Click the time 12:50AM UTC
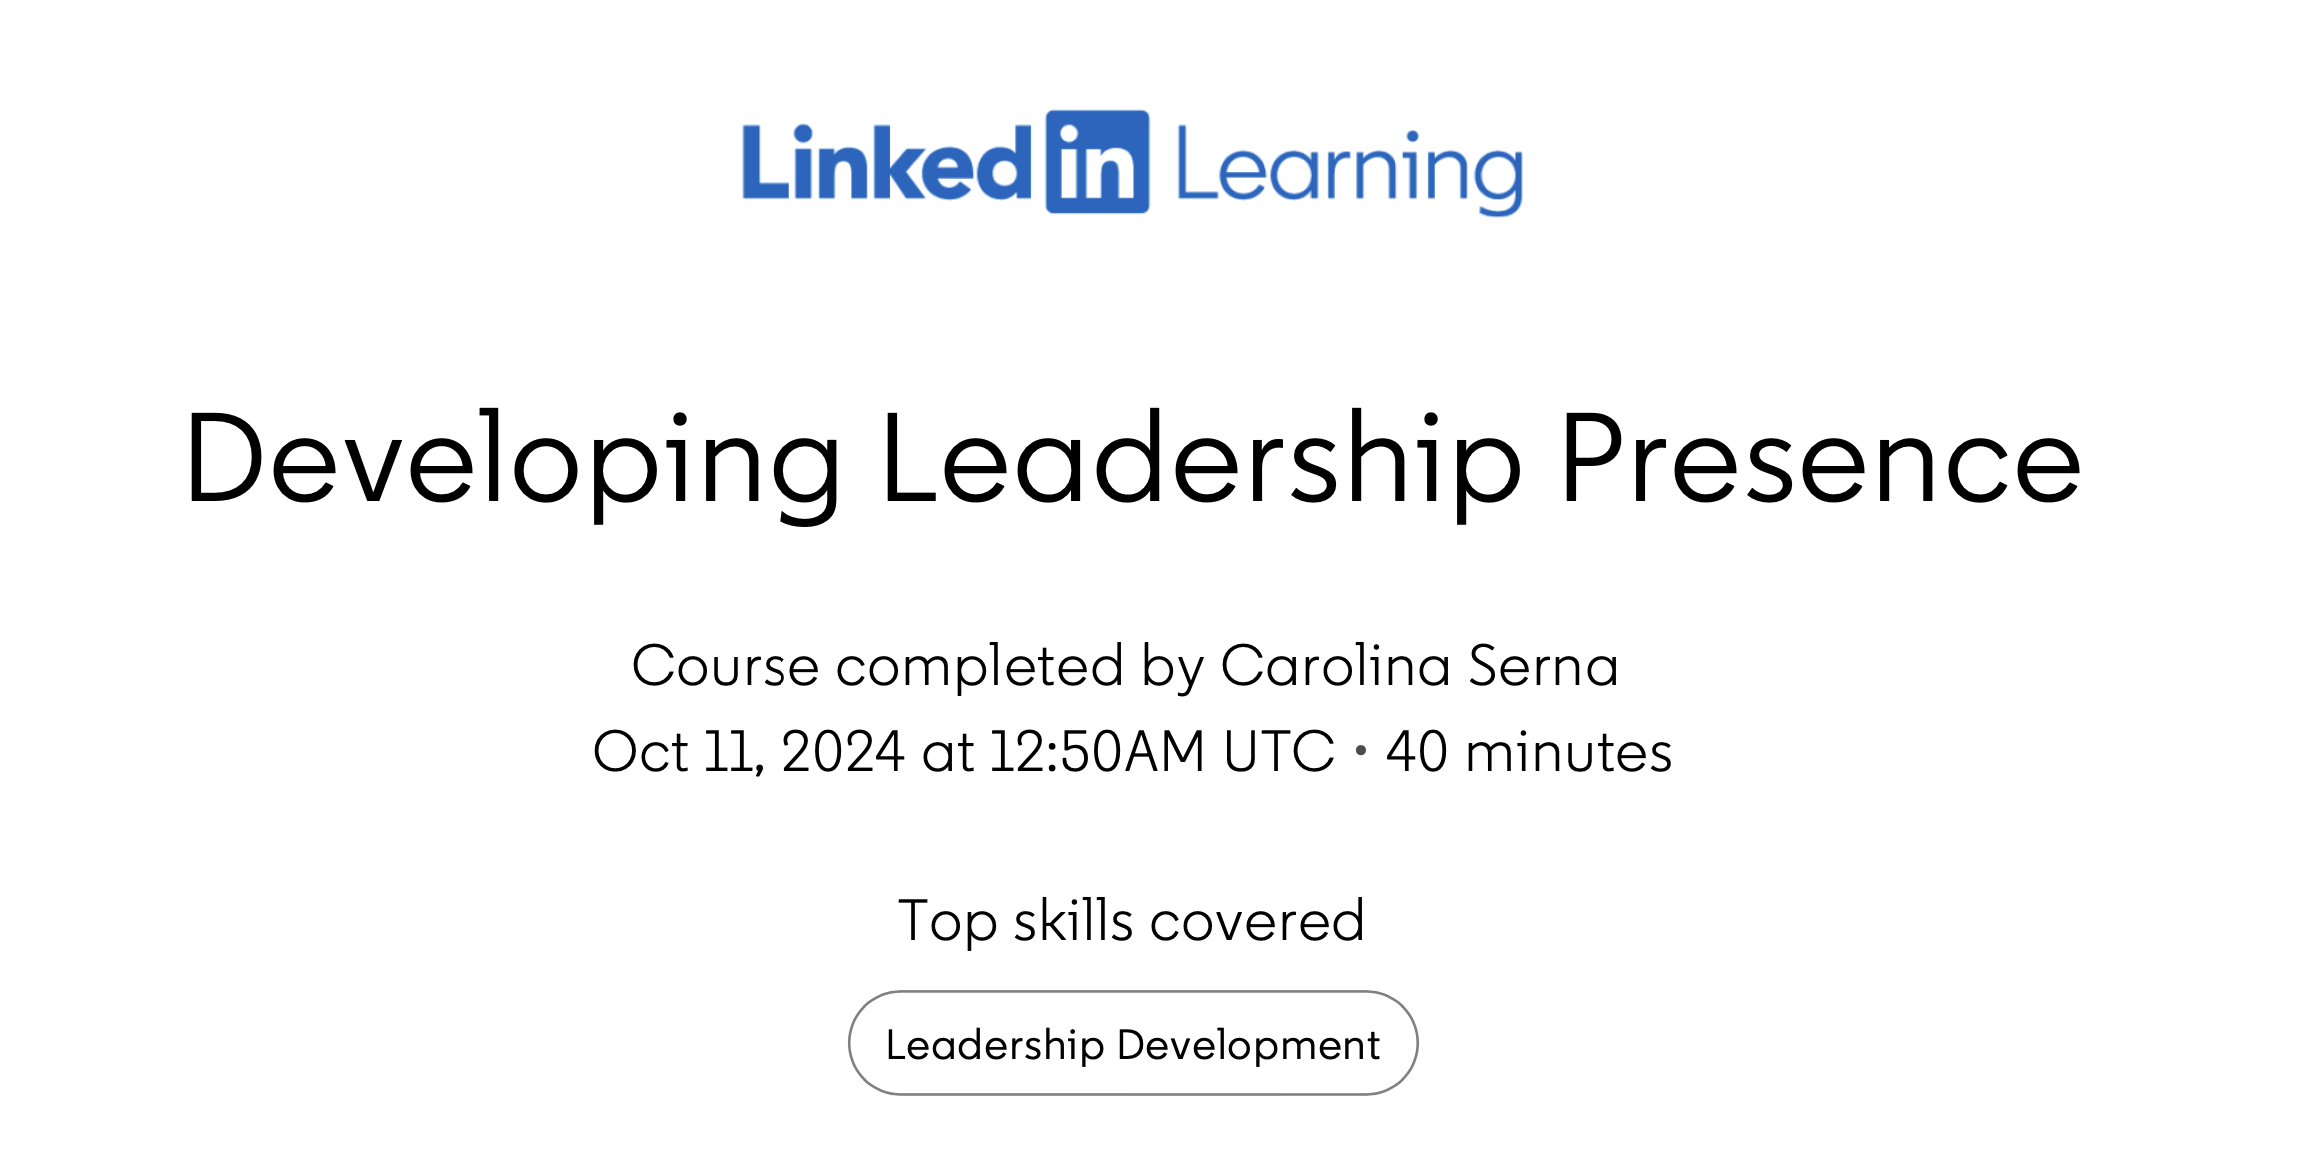 [1162, 752]
